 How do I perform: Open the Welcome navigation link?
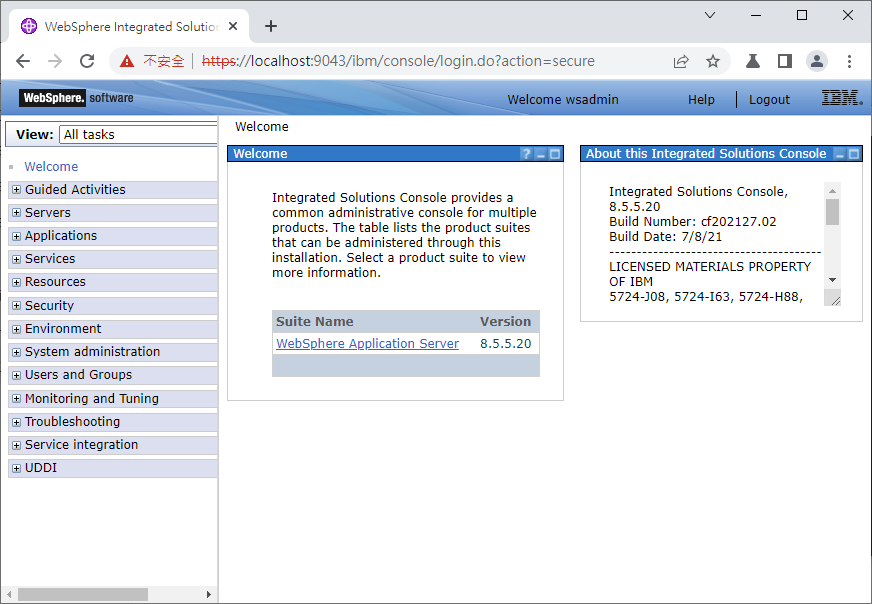point(51,166)
